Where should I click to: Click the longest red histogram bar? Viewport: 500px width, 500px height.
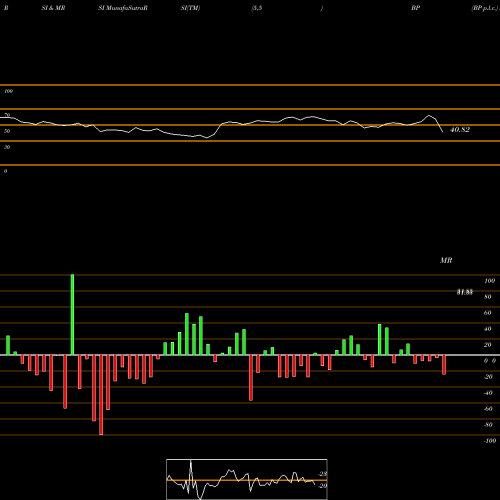(101, 395)
